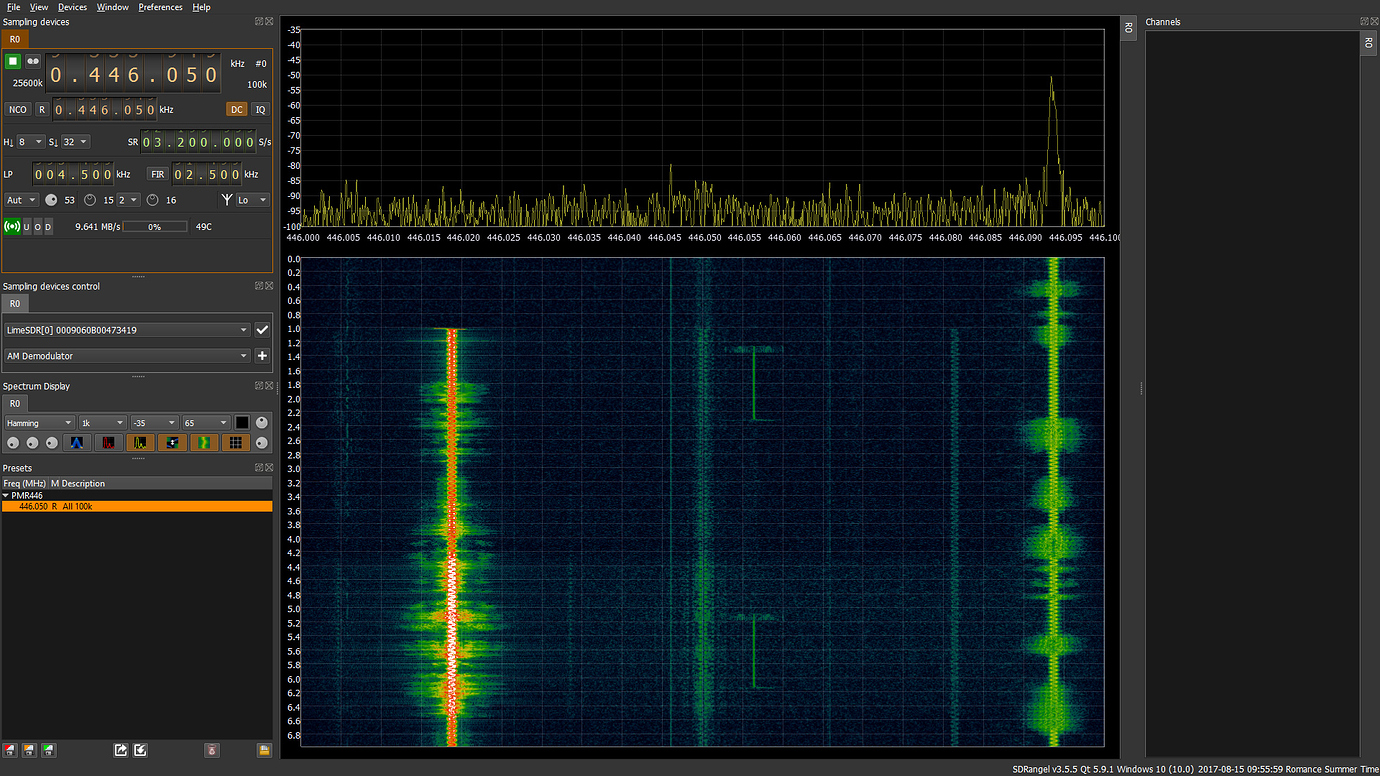Toggle the NCO button
1380x776 pixels.
tap(18, 109)
